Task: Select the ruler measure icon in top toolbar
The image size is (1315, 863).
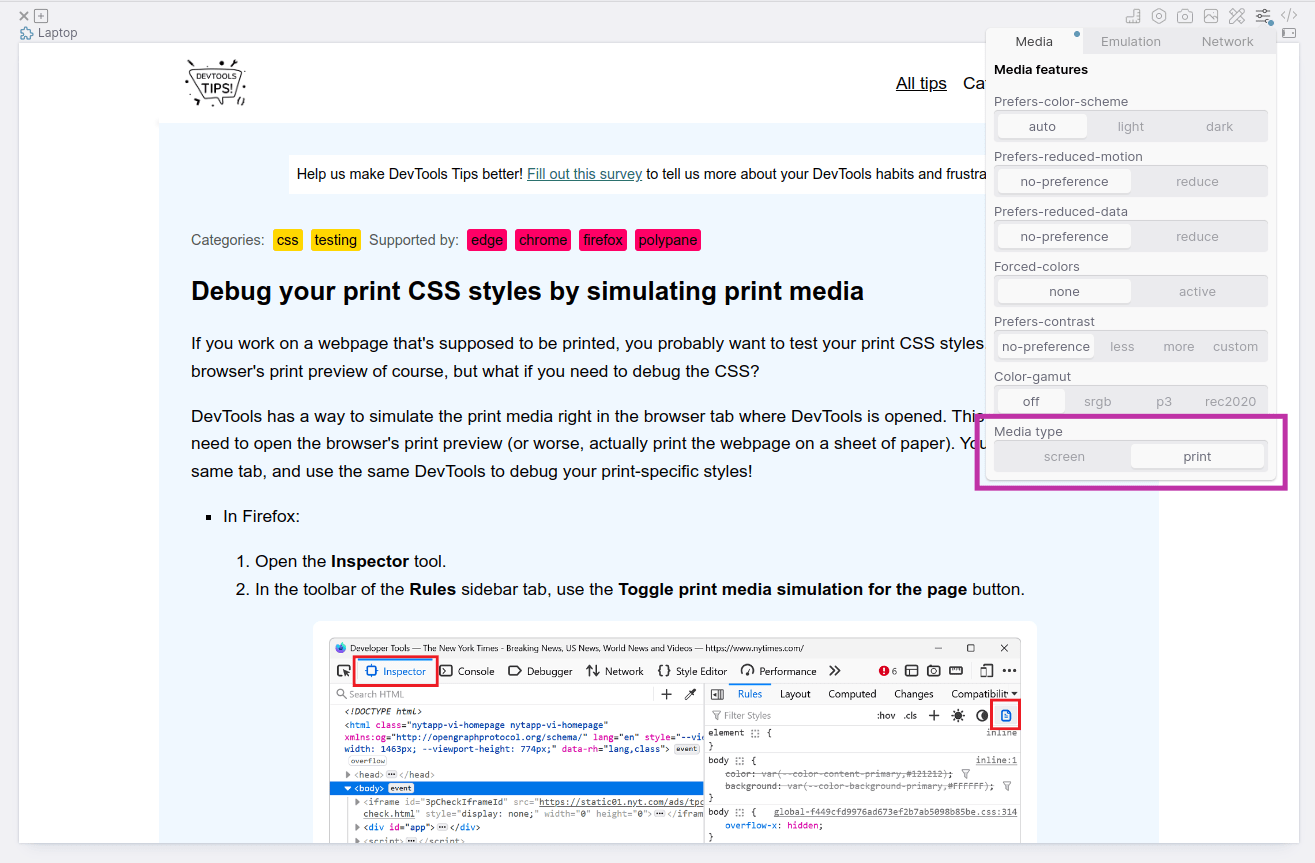Action: pyautogui.click(x=1133, y=16)
